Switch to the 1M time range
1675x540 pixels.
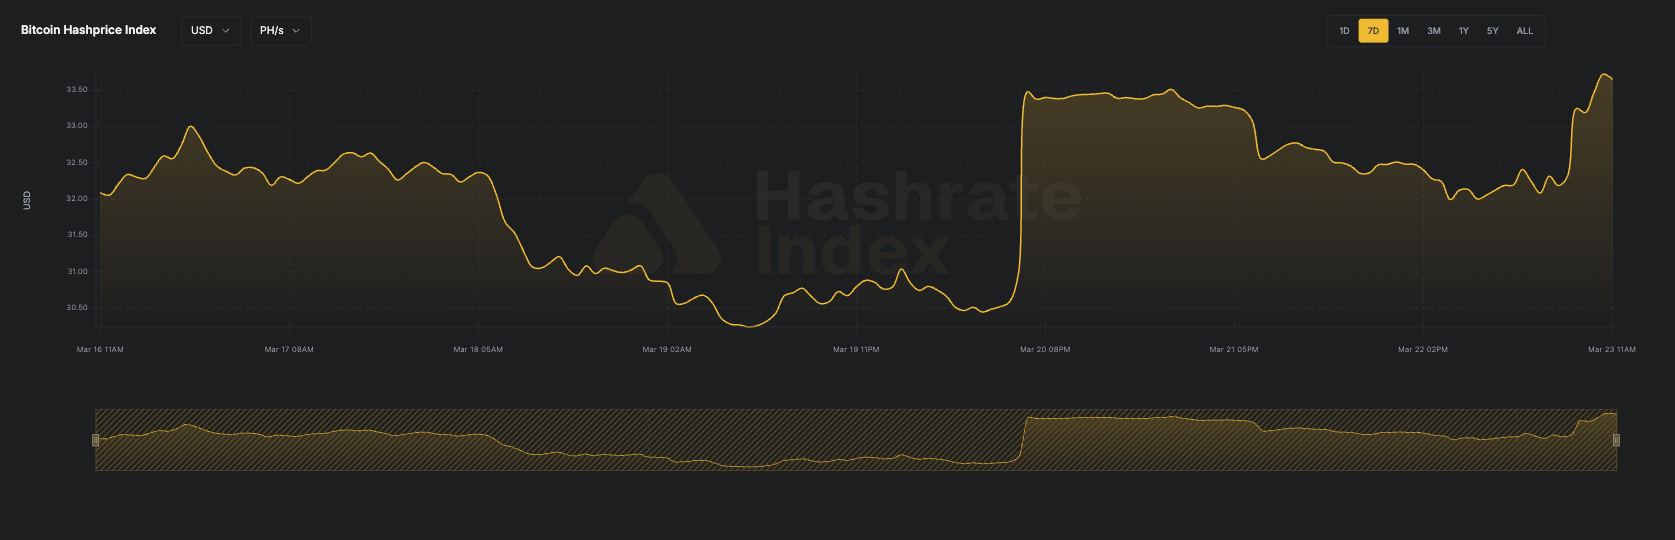[x=1403, y=31]
